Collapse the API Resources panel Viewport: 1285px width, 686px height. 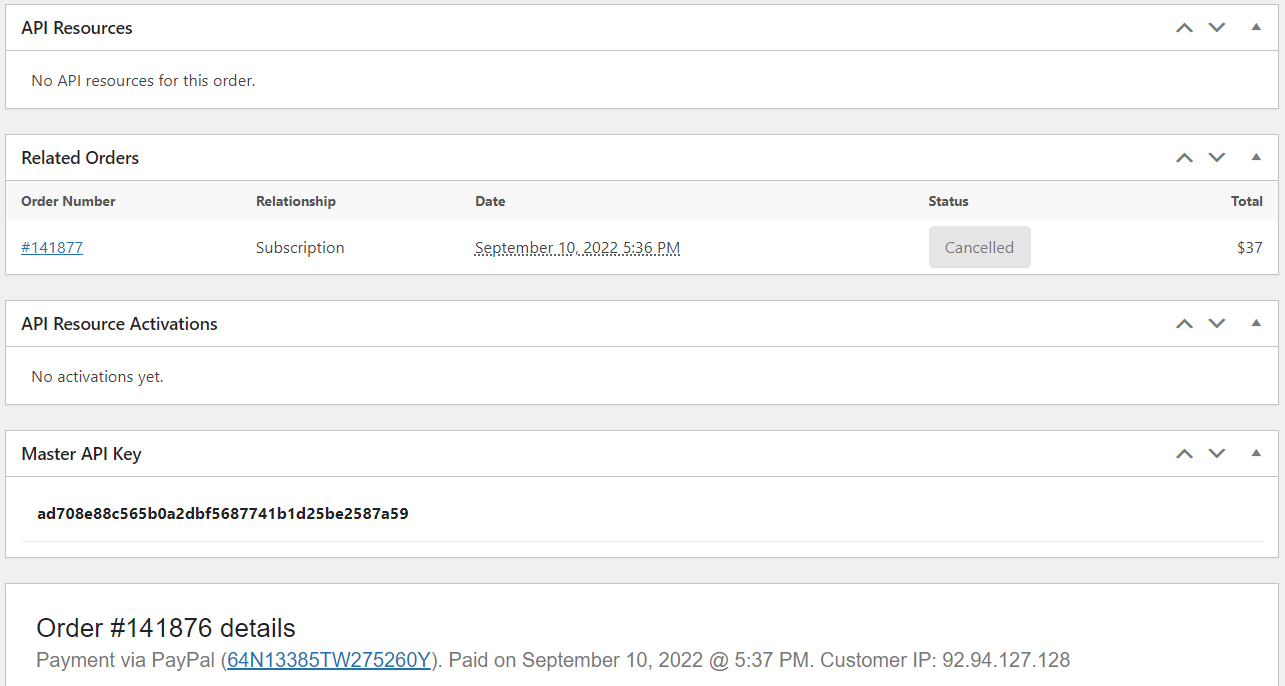pyautogui.click(x=1256, y=28)
